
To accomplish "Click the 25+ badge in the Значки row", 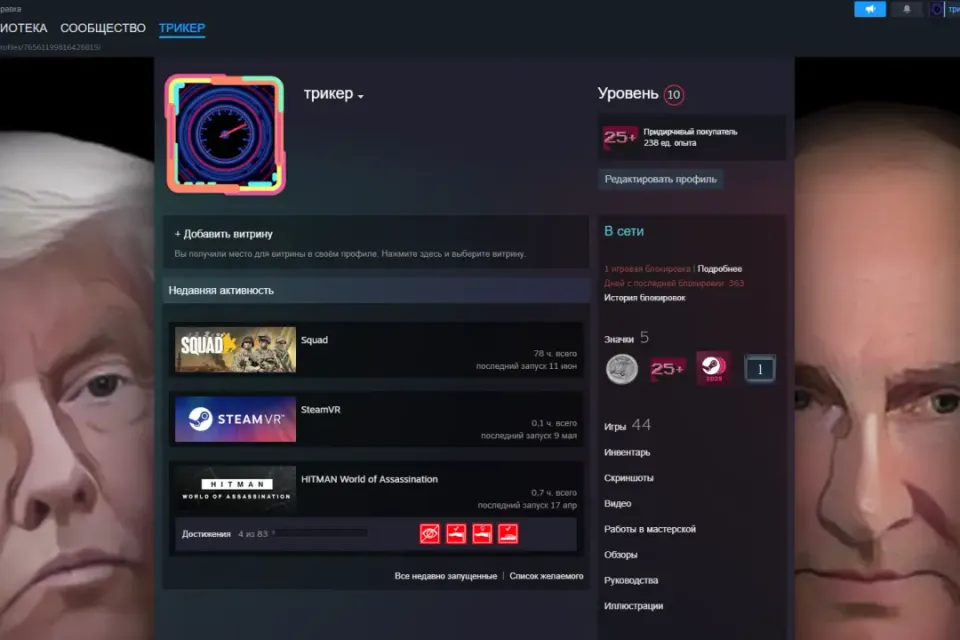I will [x=667, y=369].
